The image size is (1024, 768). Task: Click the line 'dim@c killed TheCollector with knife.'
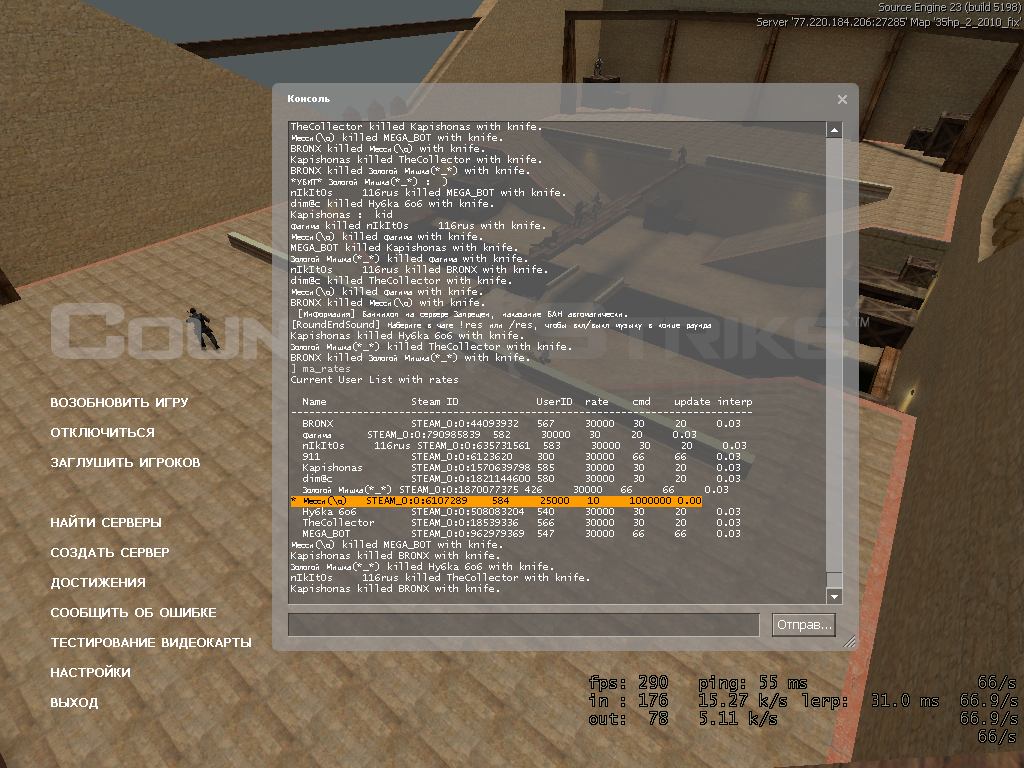401,280
